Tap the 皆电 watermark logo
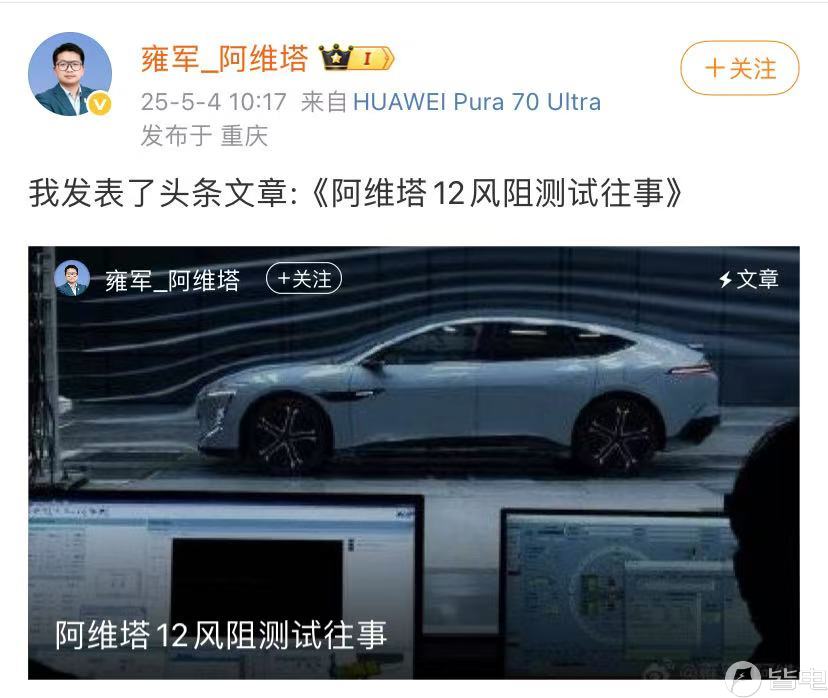The image size is (828, 698). tap(775, 678)
